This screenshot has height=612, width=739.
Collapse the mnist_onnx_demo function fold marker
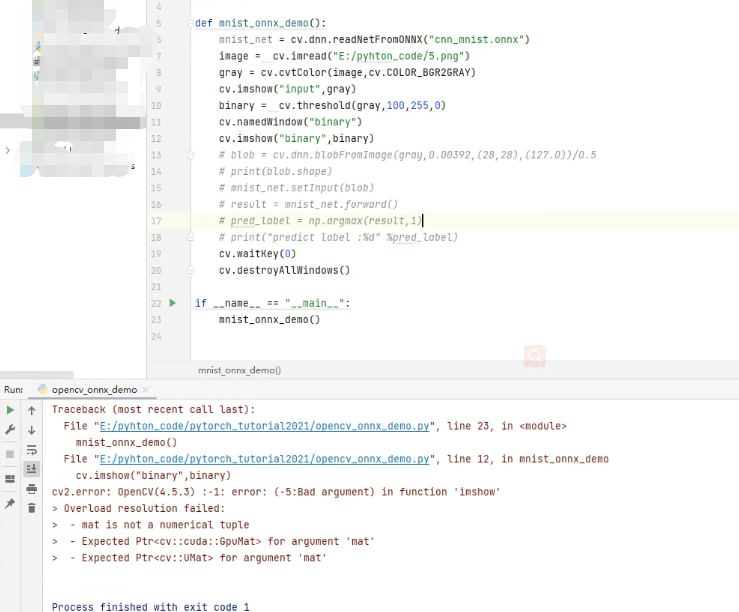pos(190,23)
